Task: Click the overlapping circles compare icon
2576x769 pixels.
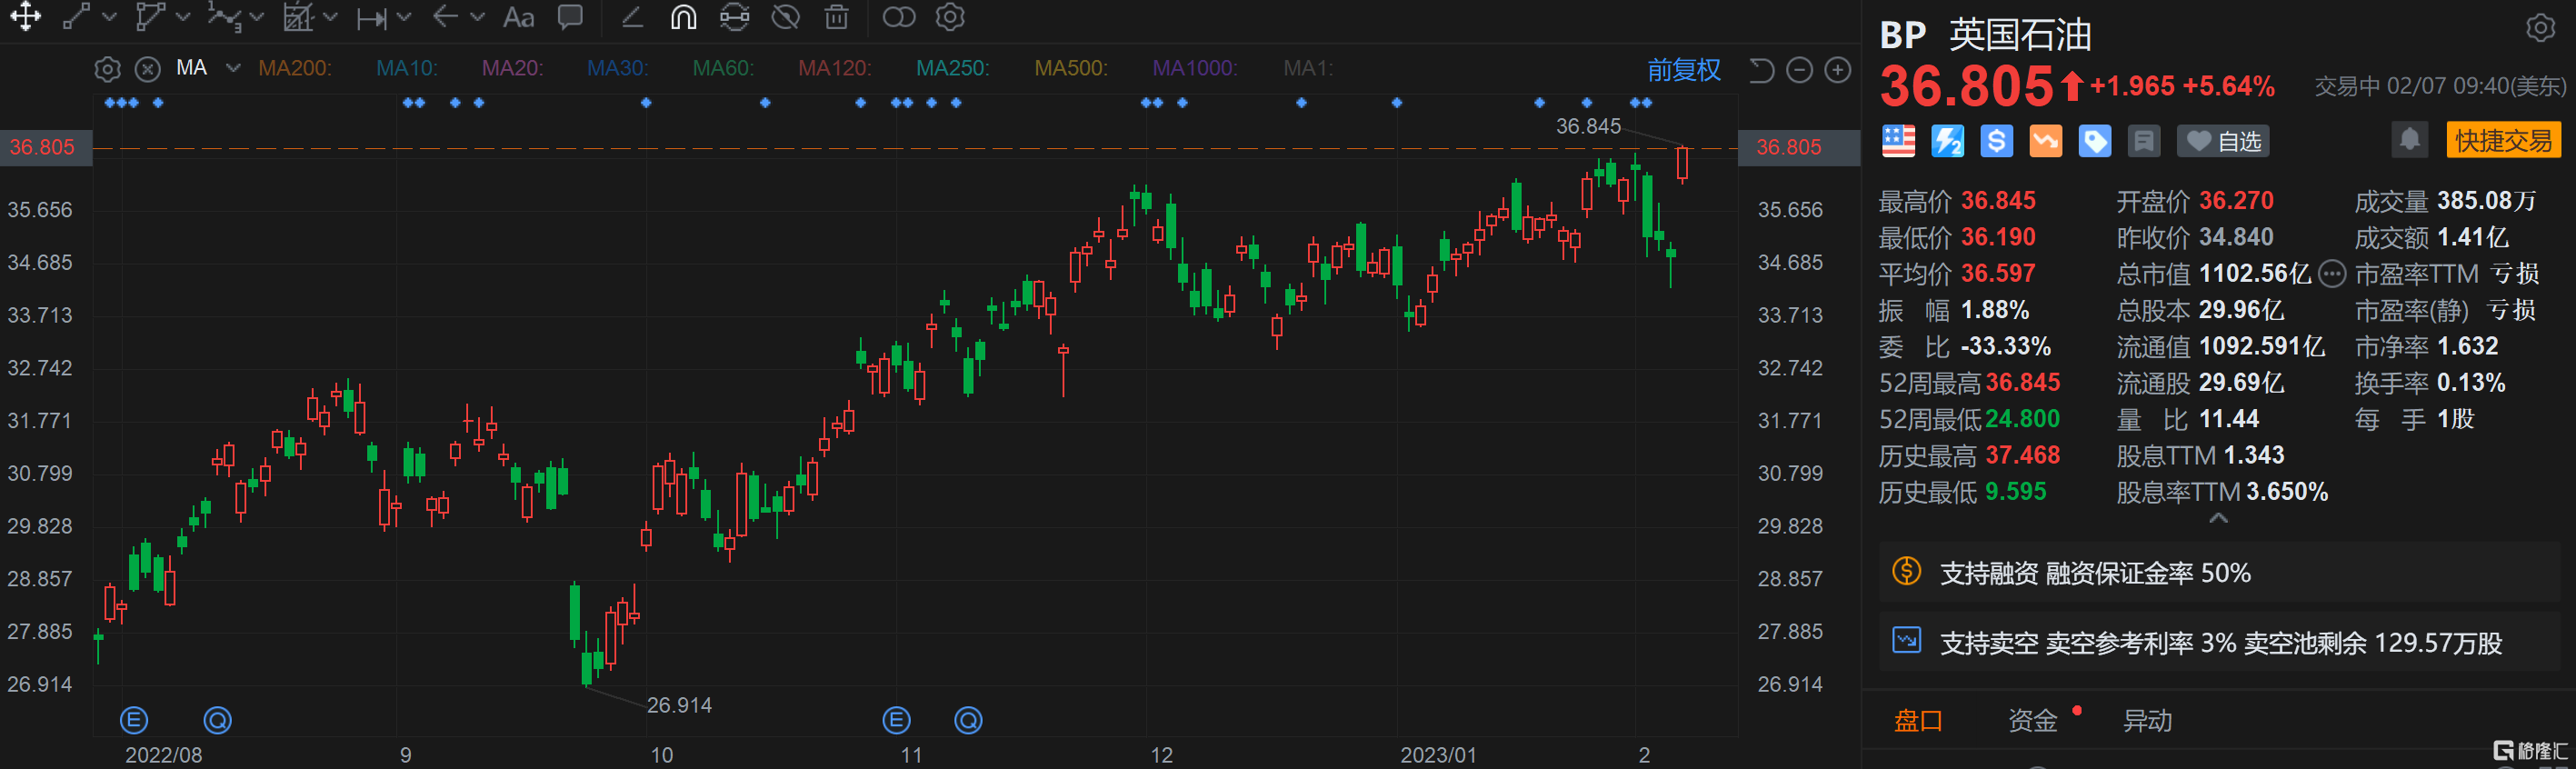Action: coord(899,17)
